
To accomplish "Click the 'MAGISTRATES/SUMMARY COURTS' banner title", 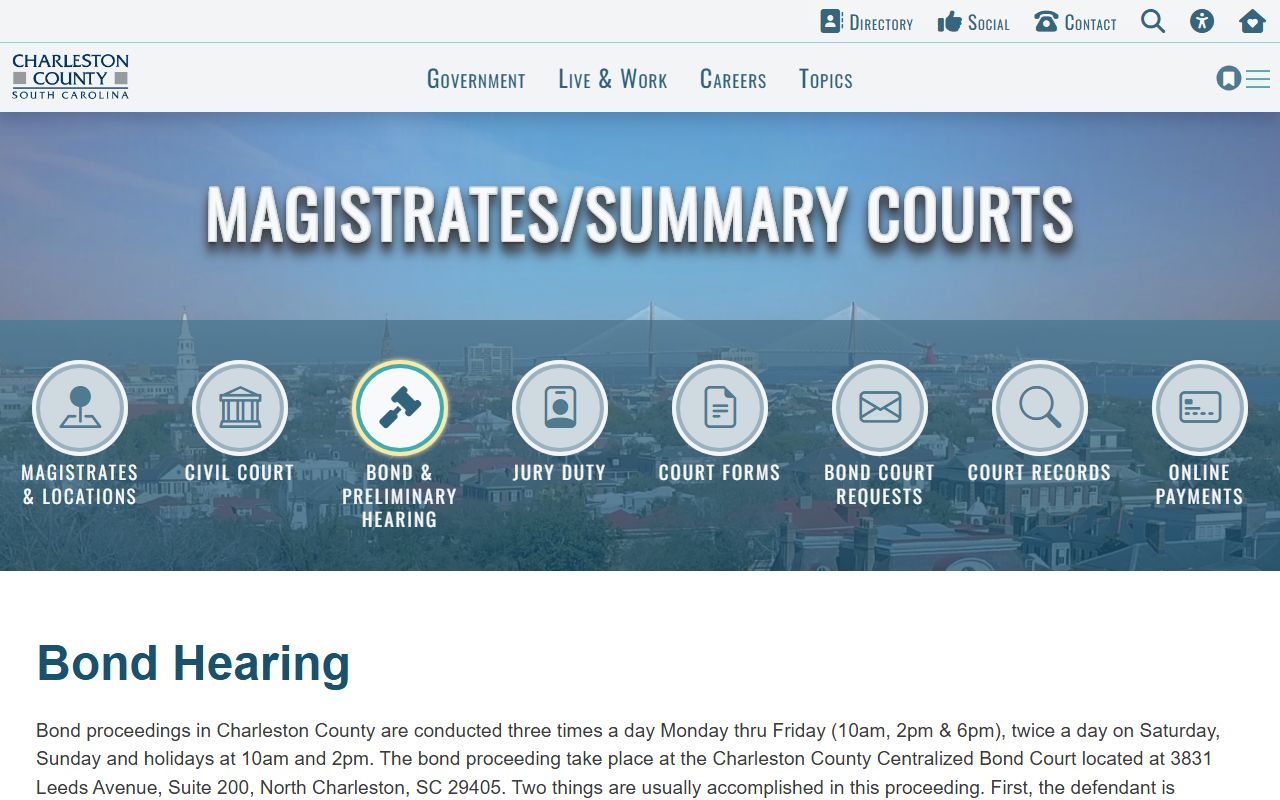I will tap(640, 215).
